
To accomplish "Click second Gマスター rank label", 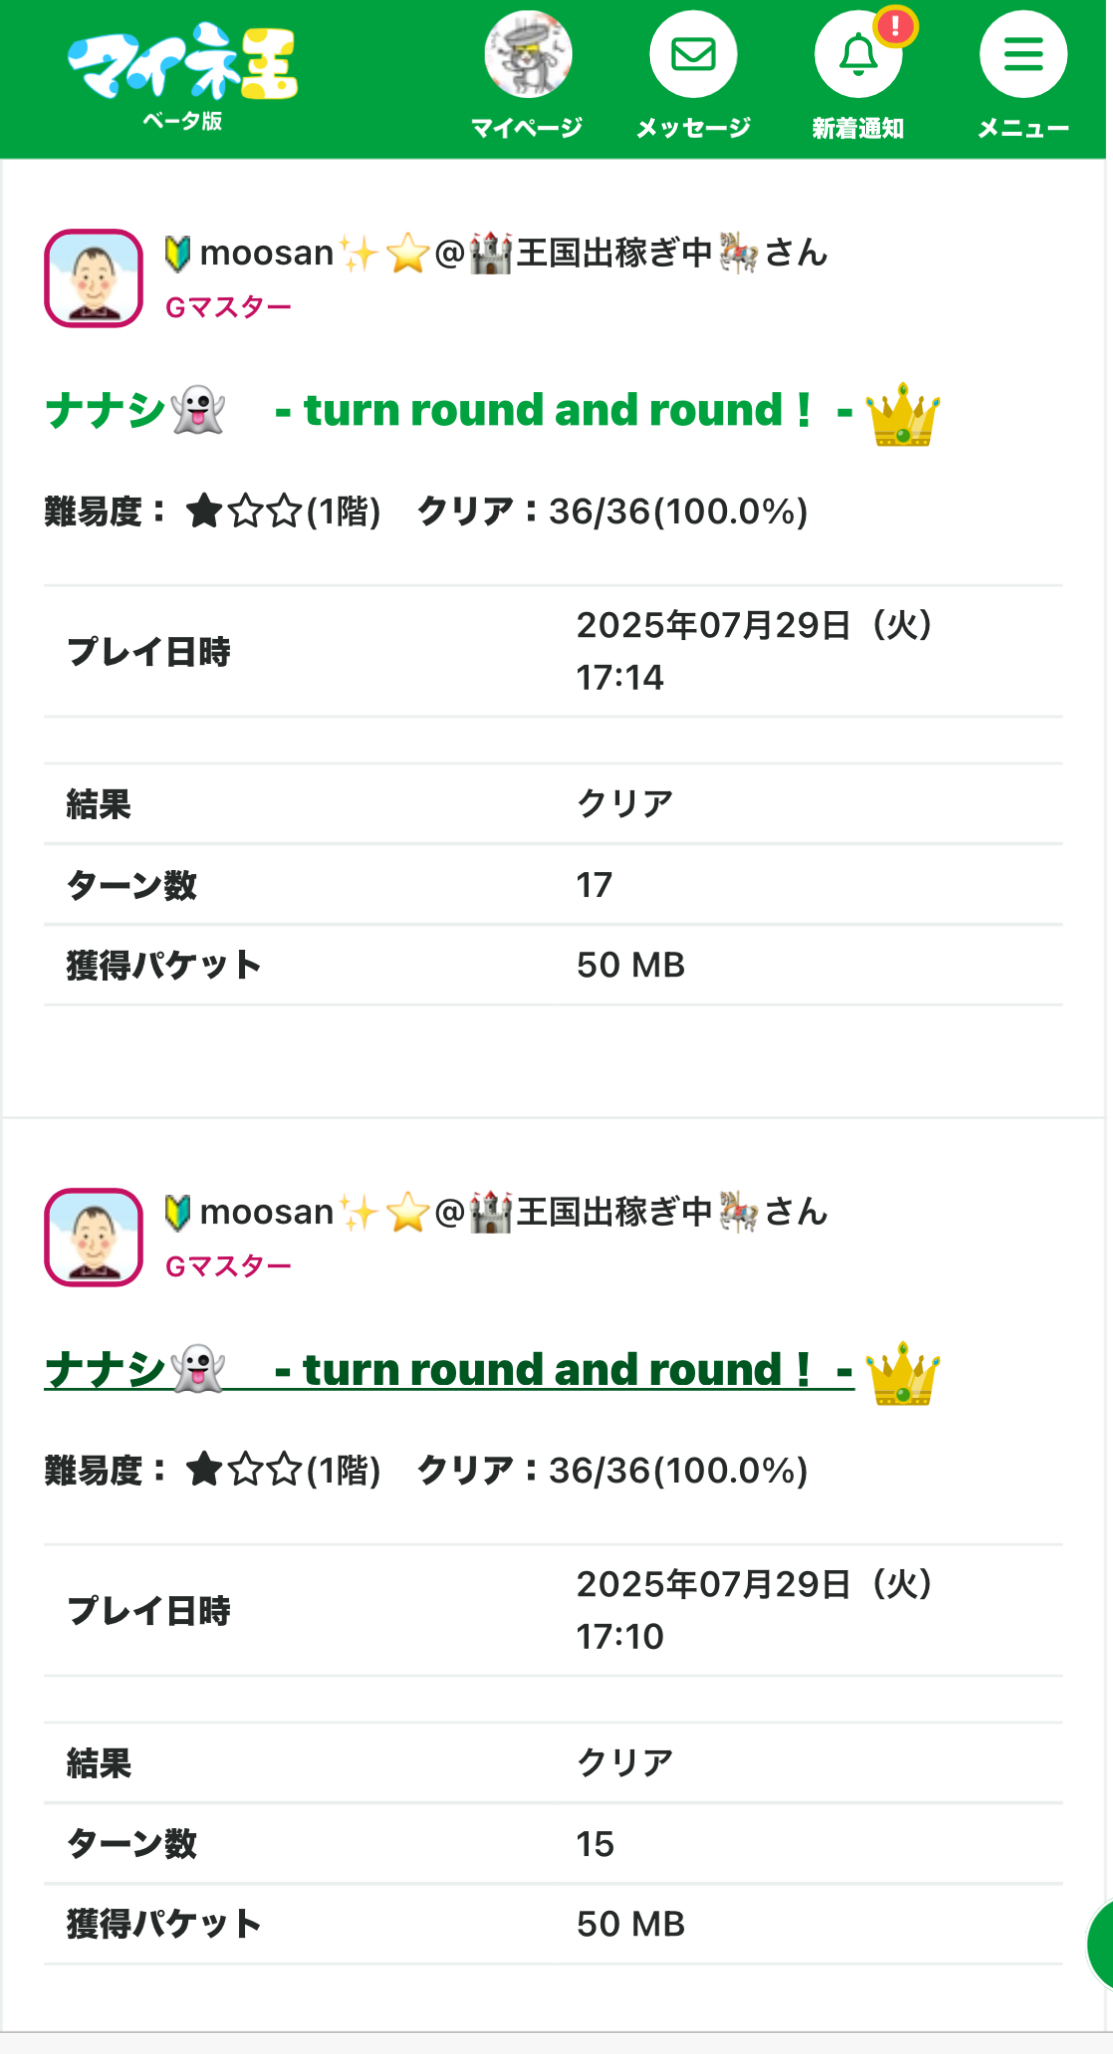I will [x=228, y=1266].
